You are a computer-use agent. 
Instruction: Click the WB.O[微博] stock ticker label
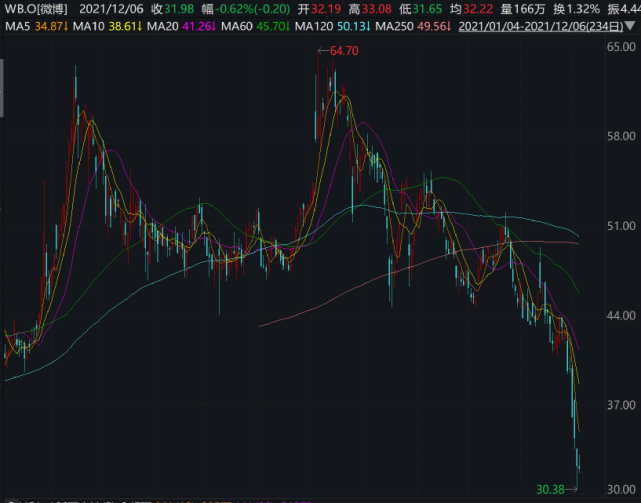tap(36, 9)
